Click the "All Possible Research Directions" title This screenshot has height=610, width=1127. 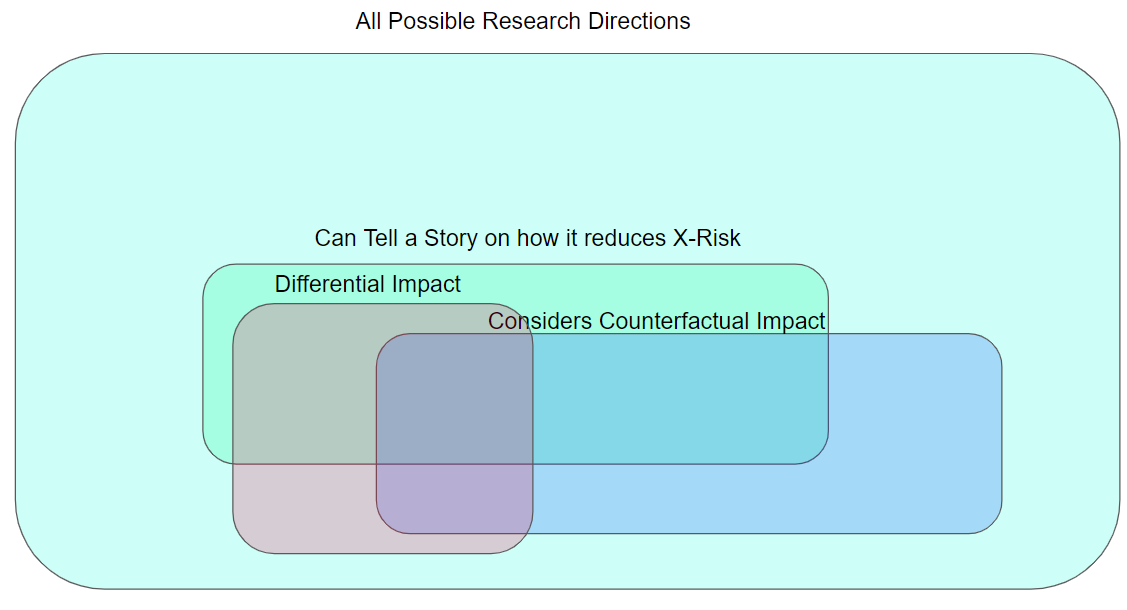coord(522,21)
